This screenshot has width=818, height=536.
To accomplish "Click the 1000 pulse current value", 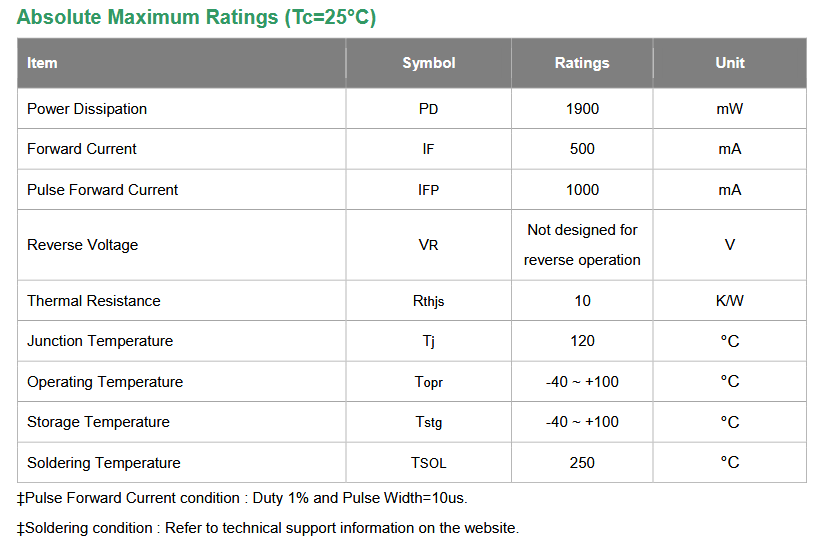I will pos(582,190).
